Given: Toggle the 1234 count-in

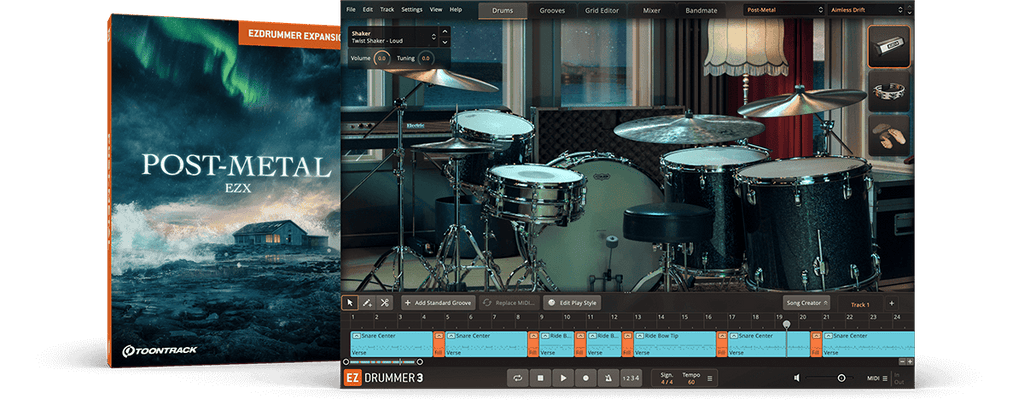Looking at the screenshot, I should (631, 377).
